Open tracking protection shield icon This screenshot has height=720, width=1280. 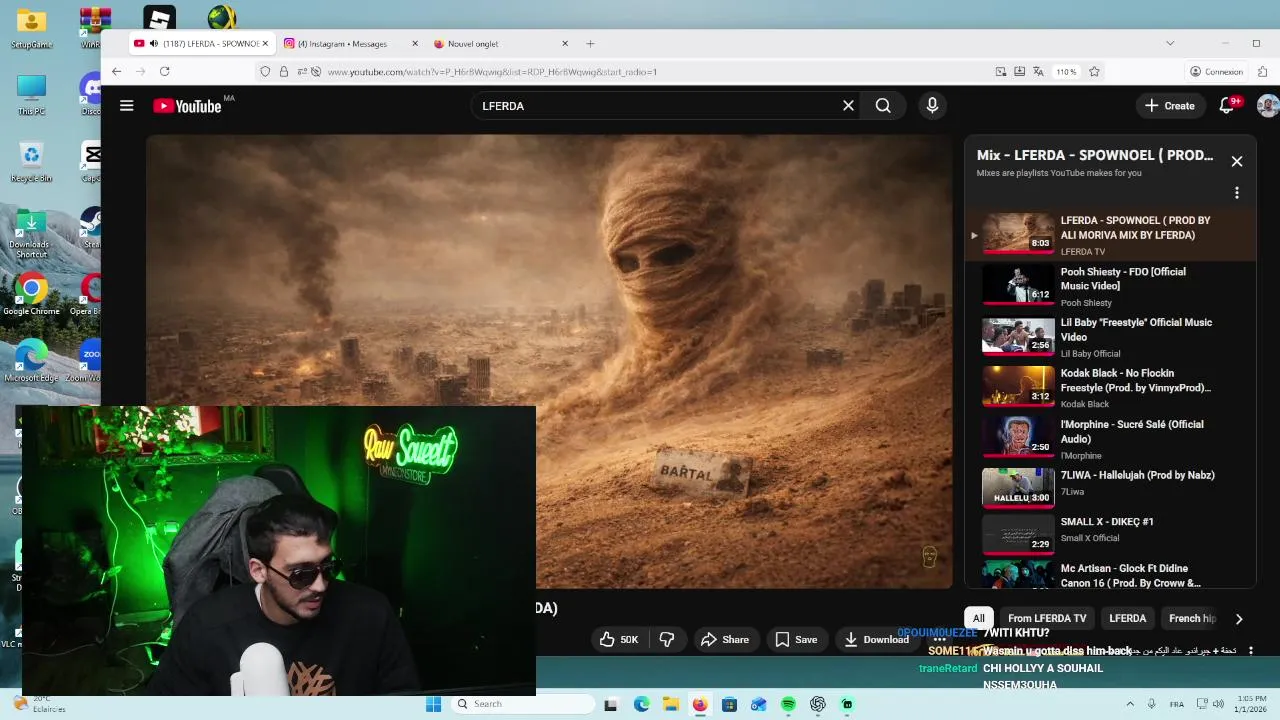[265, 71]
